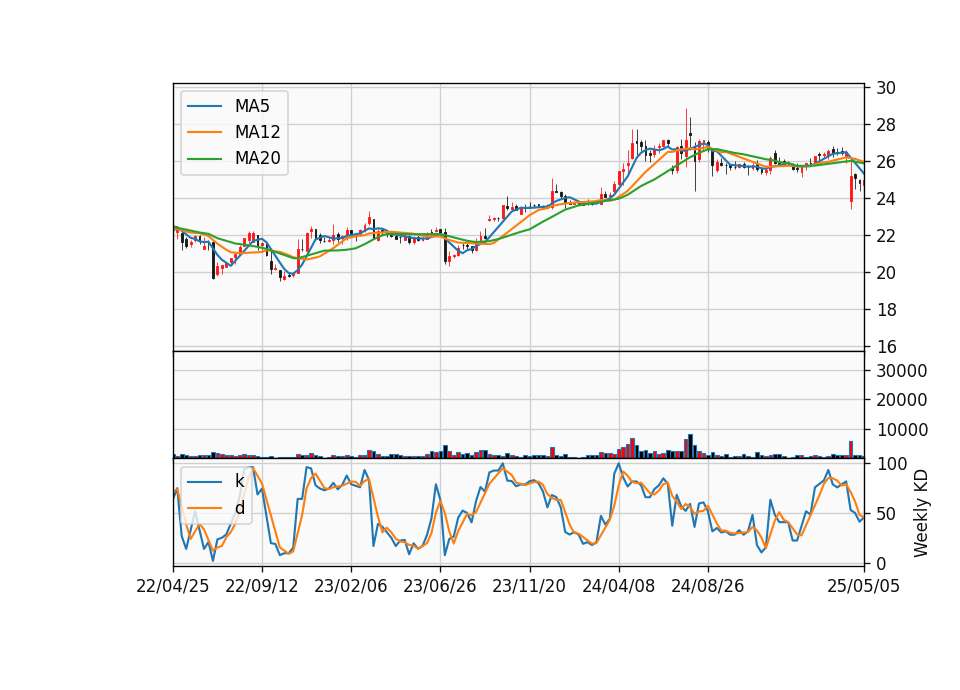Click the 25/05/05 date label
The width and height of the screenshot is (960, 690).
pos(864,586)
